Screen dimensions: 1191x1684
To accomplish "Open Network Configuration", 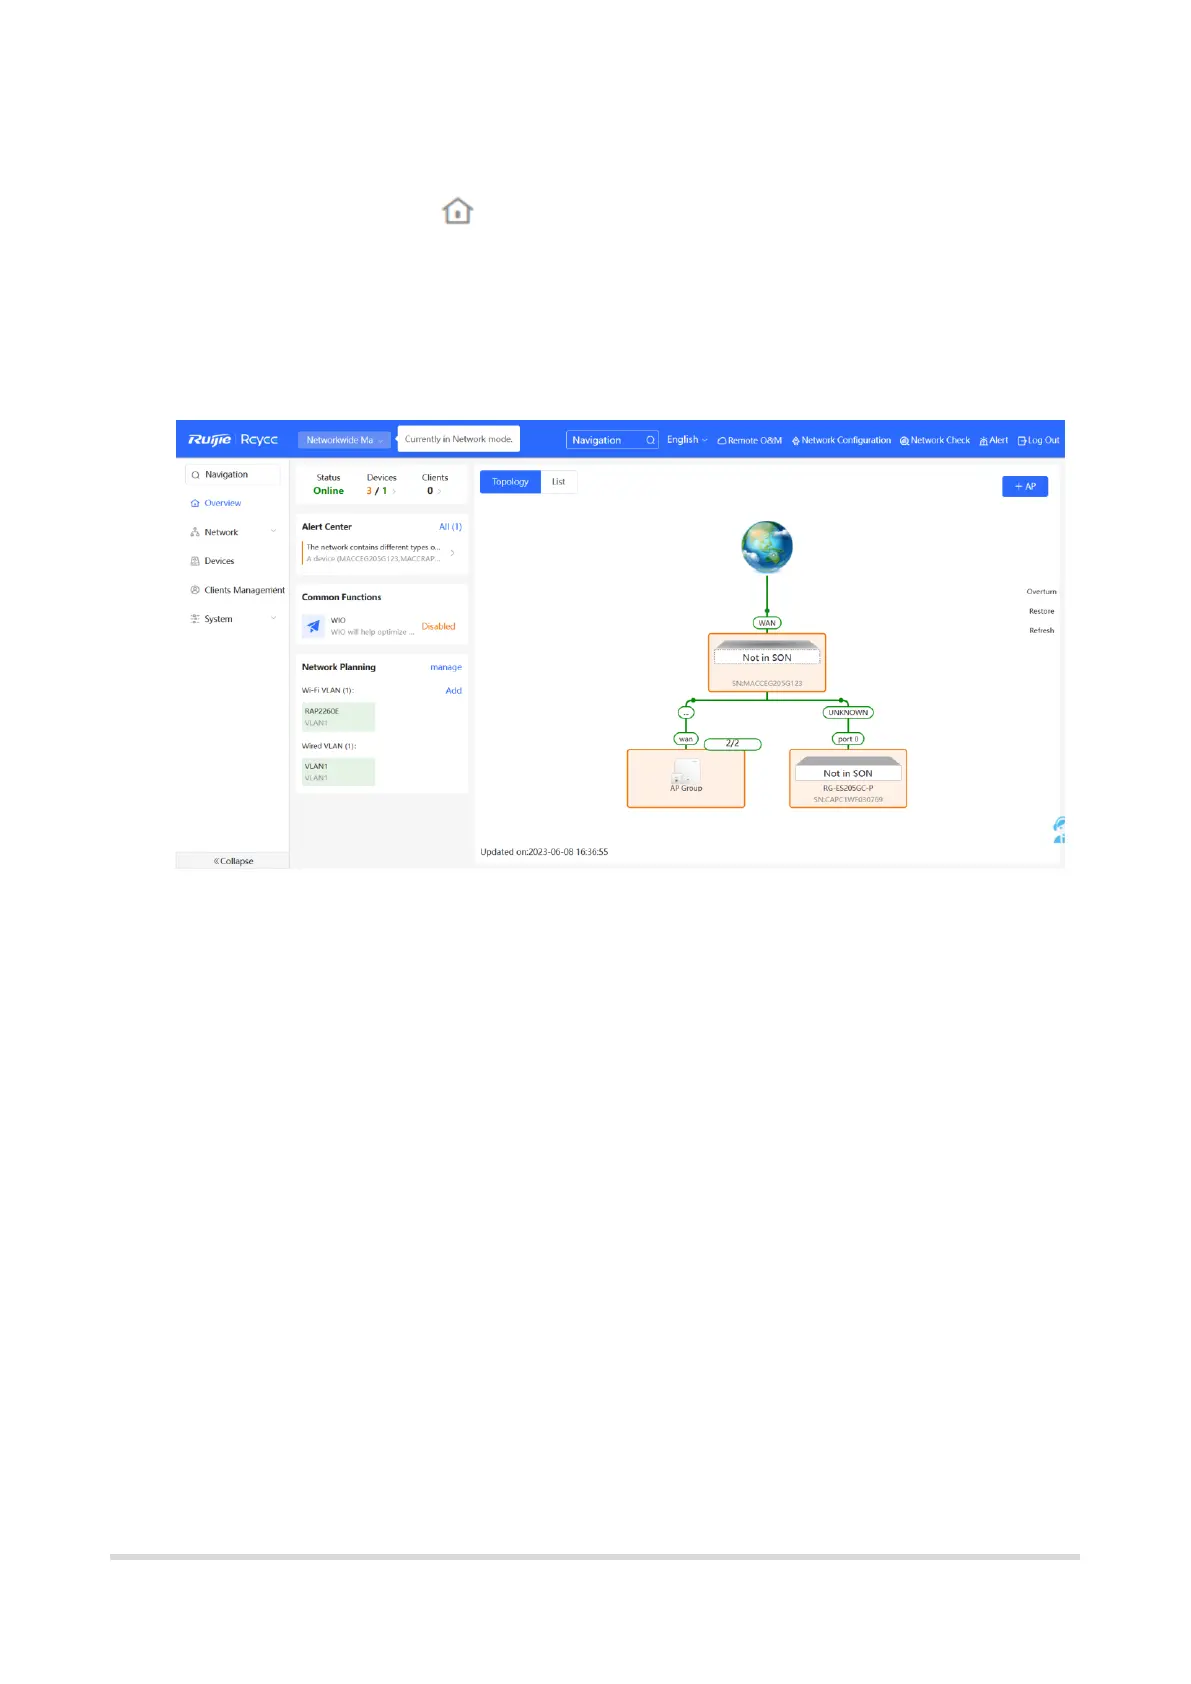I will 841,440.
